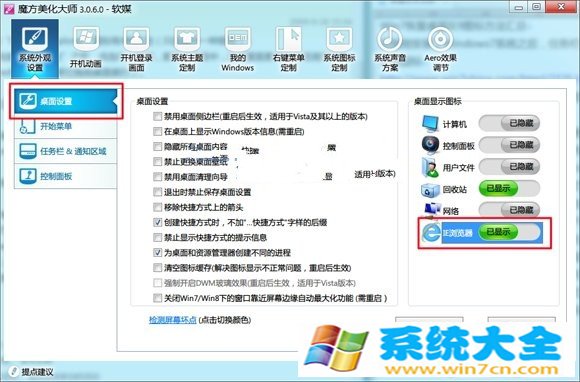Image resolution: width=580 pixels, height=382 pixels.
Task: Close the 魔方美化大师 window
Action: coord(561,7)
